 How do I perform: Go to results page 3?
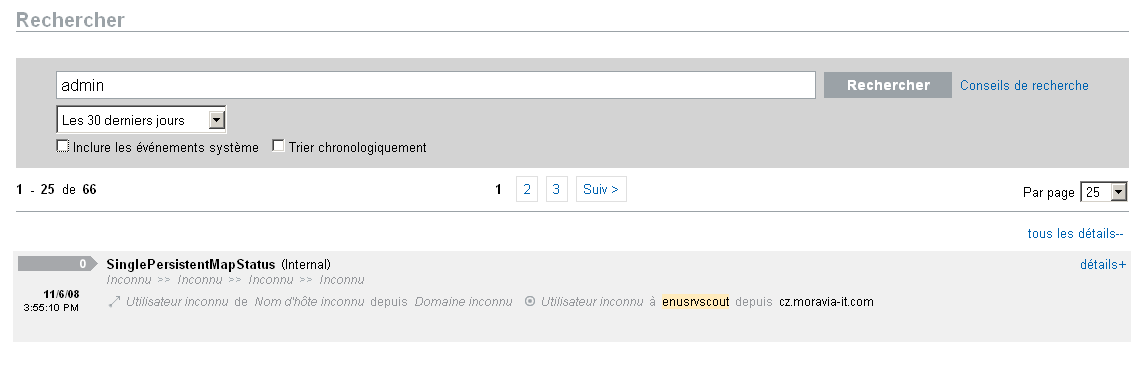[556, 190]
